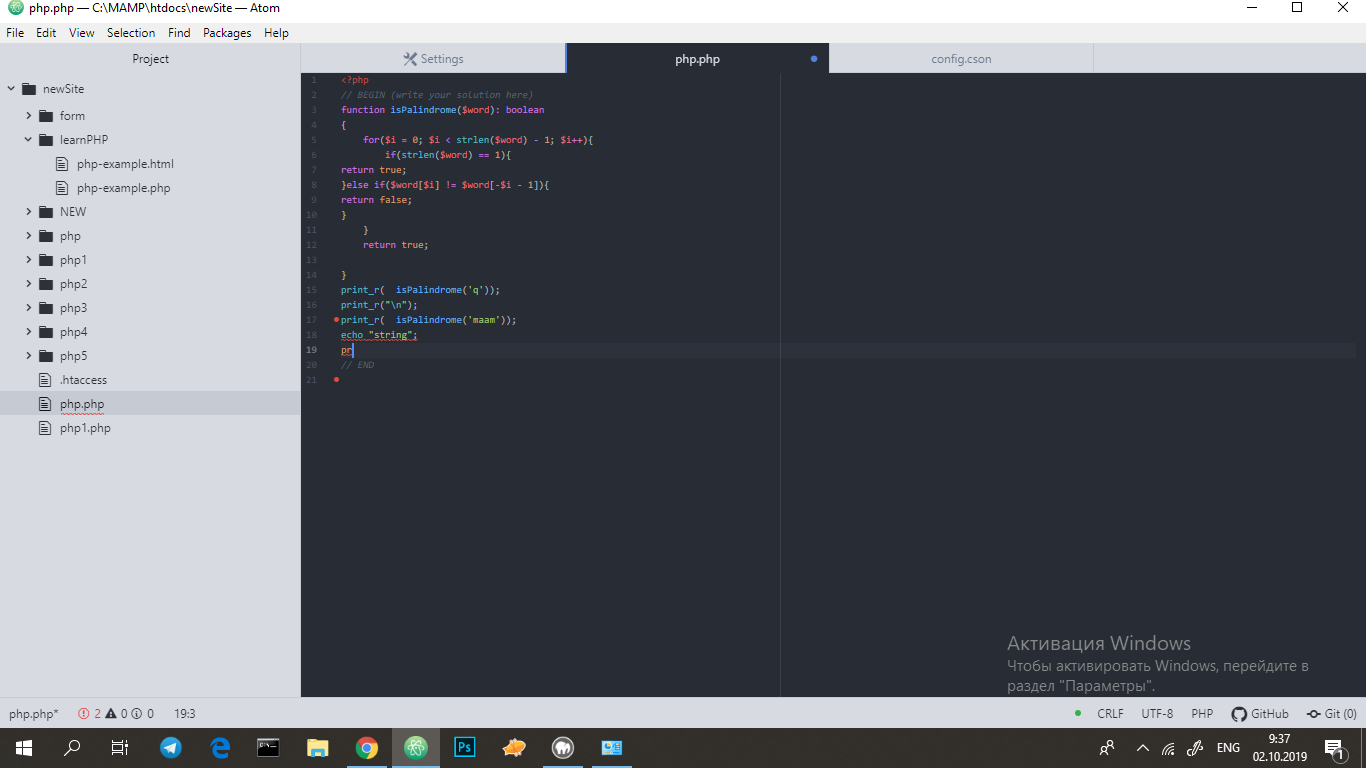Open the View menu
Image resolution: width=1366 pixels, height=768 pixels.
82,33
